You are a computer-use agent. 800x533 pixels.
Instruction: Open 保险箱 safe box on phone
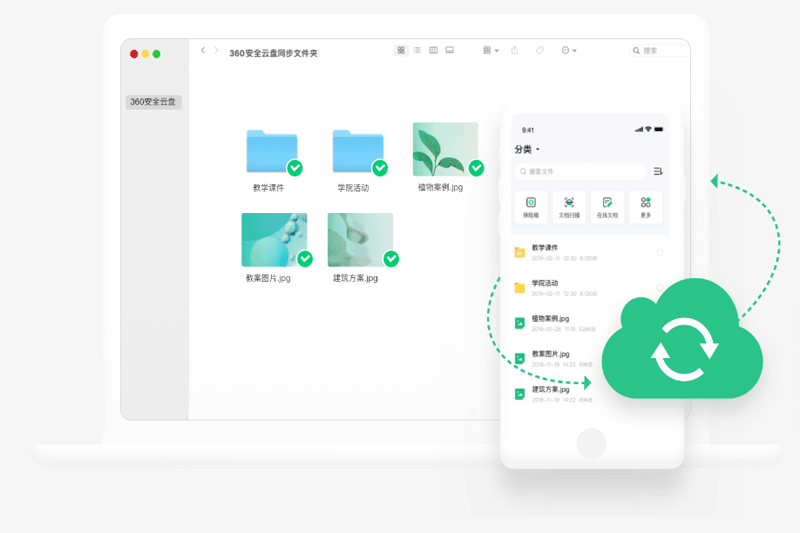click(x=531, y=206)
